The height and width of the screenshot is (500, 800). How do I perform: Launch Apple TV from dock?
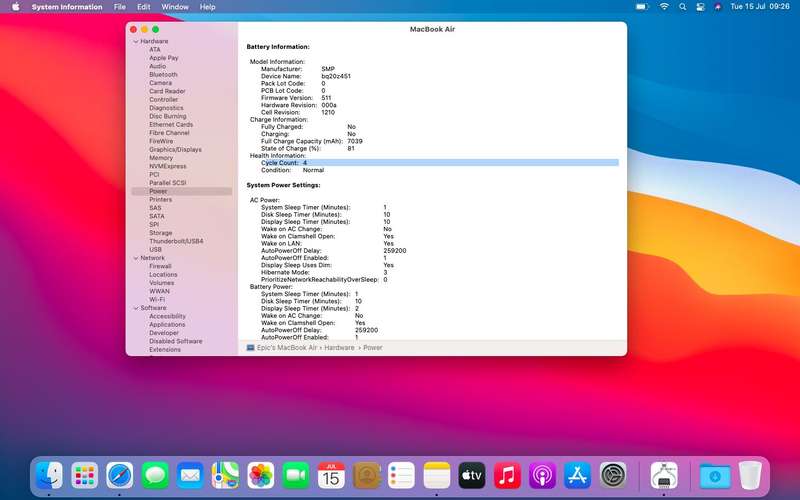point(472,476)
